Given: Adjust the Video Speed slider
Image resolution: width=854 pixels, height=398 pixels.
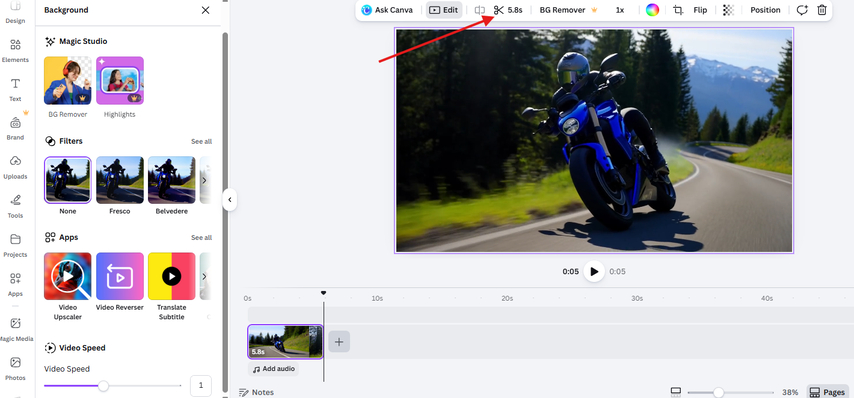Looking at the screenshot, I should [x=103, y=386].
